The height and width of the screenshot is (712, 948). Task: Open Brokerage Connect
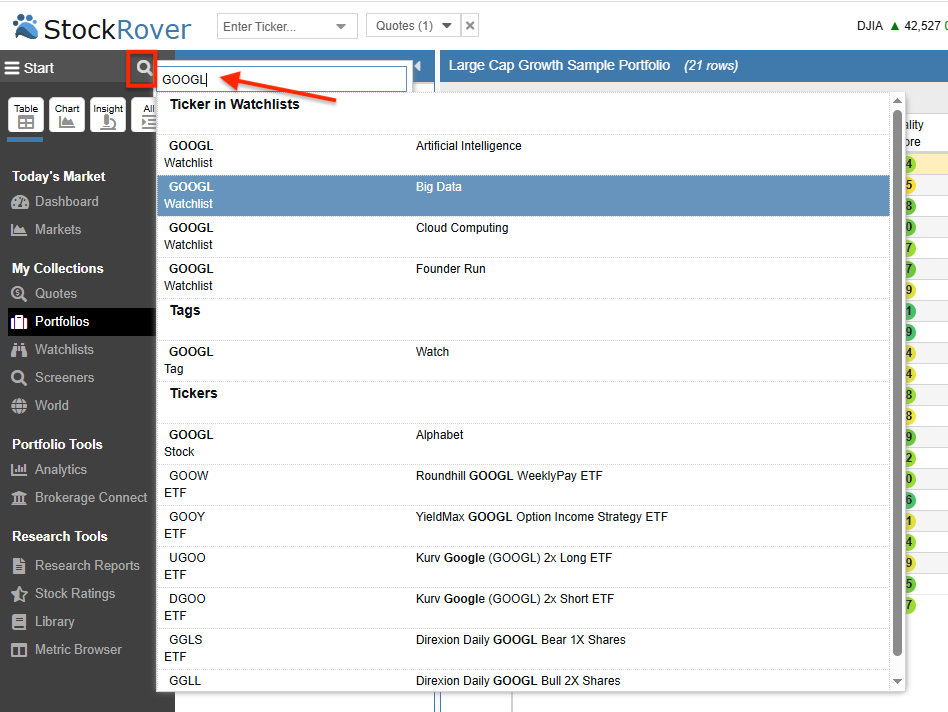pyautogui.click(x=79, y=497)
